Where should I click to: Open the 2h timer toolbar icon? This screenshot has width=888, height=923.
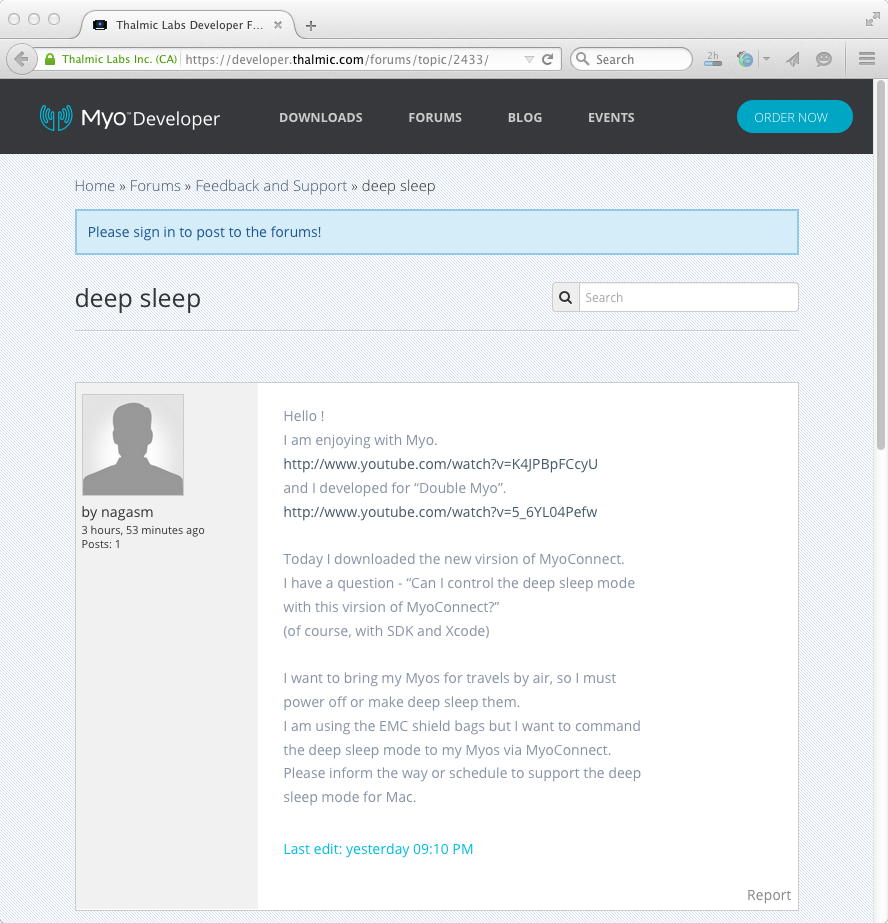click(x=713, y=59)
